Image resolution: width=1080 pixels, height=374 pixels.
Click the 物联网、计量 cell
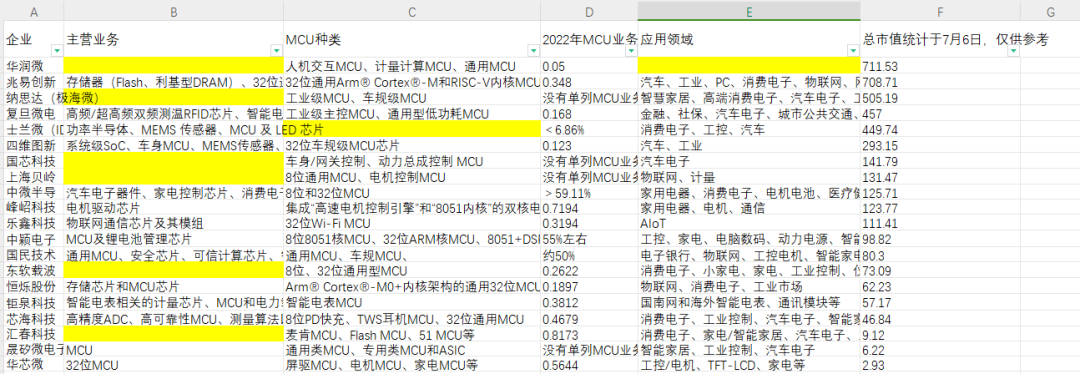click(x=749, y=177)
